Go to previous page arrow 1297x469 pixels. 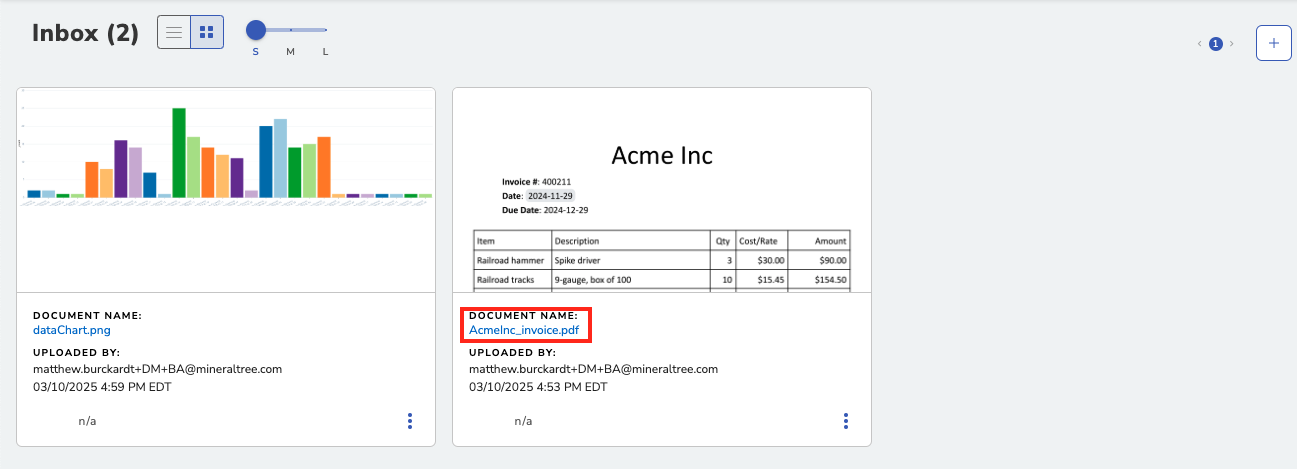[x=1200, y=44]
